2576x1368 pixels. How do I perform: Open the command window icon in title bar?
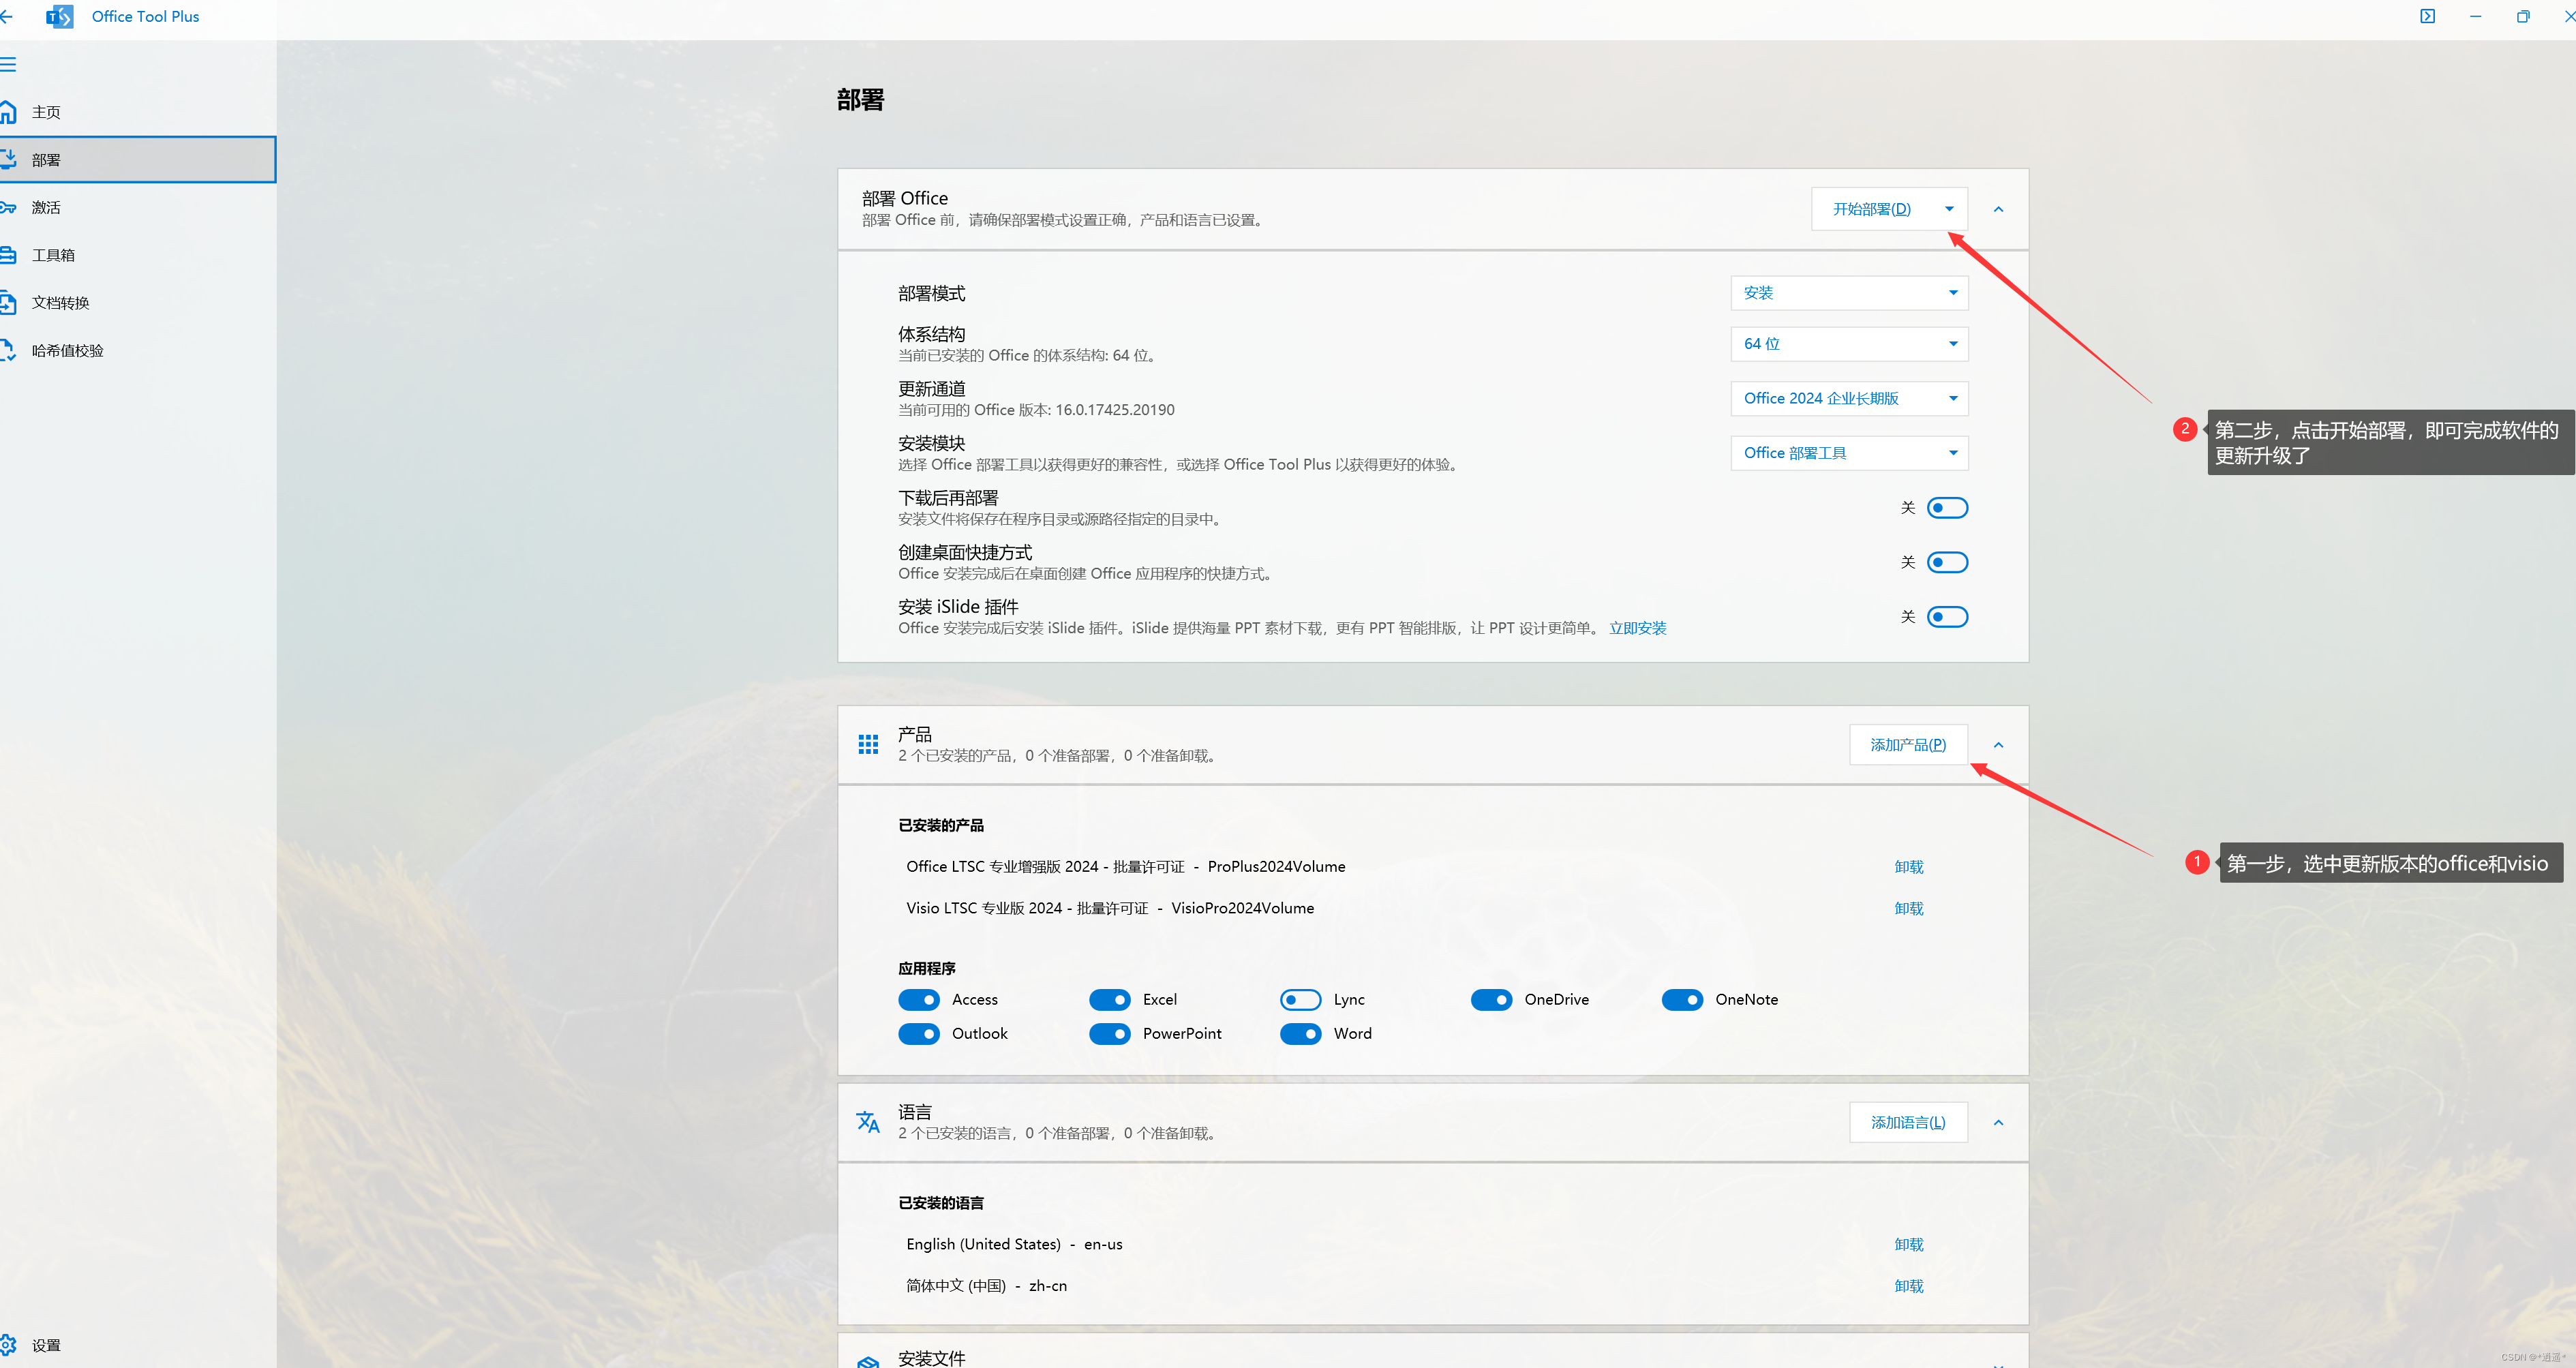coord(2427,16)
